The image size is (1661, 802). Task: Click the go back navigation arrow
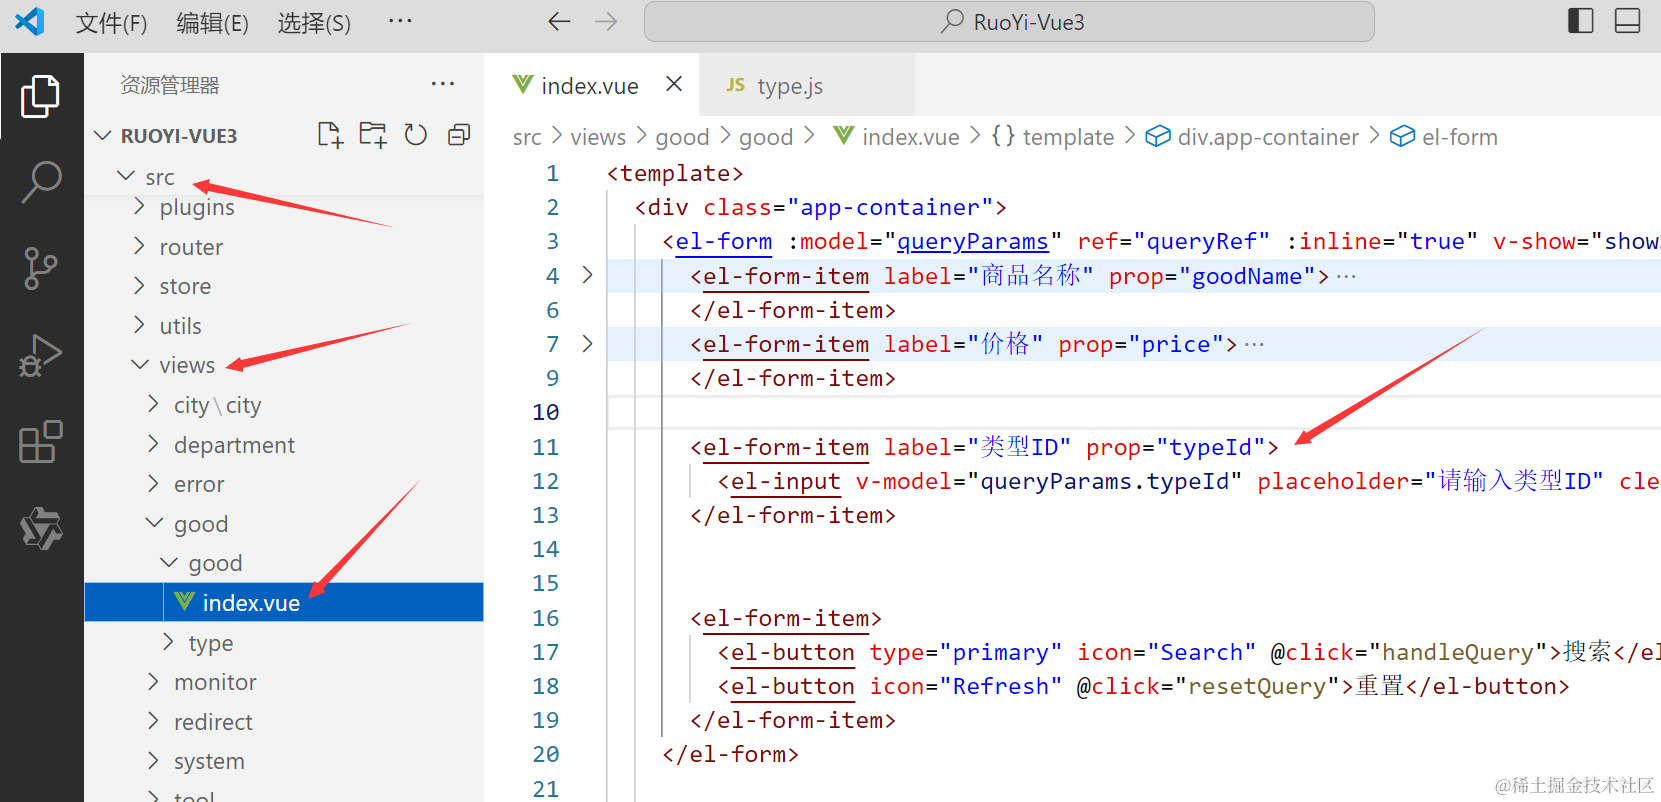pyautogui.click(x=559, y=21)
